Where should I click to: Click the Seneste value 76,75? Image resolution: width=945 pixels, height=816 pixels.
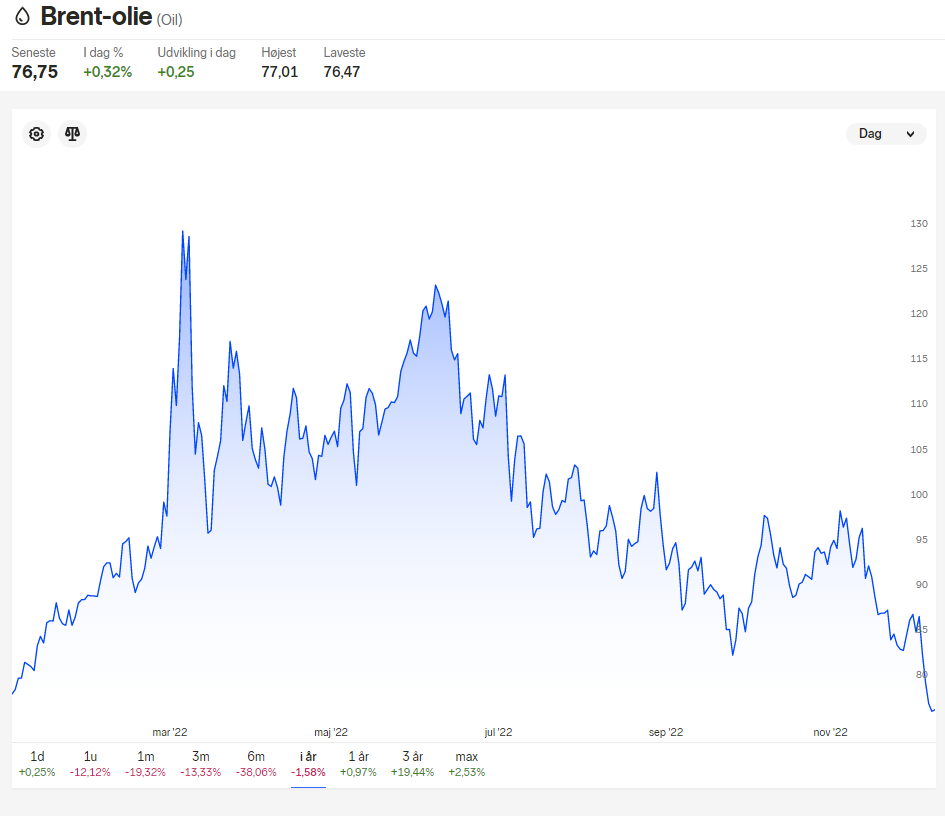tap(35, 72)
